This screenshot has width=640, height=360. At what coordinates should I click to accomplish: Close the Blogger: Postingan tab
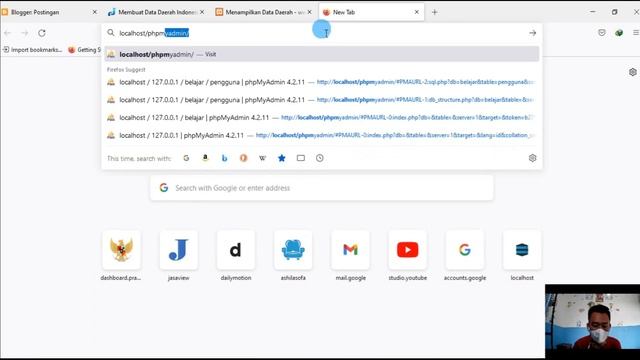tap(95, 12)
